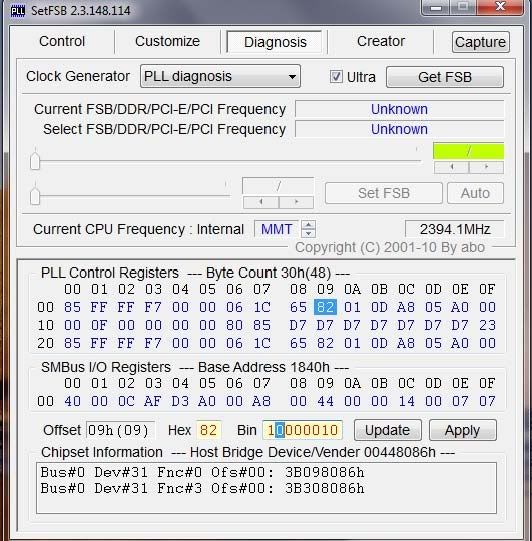532x541 pixels.
Task: Click the SetFSB PLL title bar icon
Action: (18, 11)
